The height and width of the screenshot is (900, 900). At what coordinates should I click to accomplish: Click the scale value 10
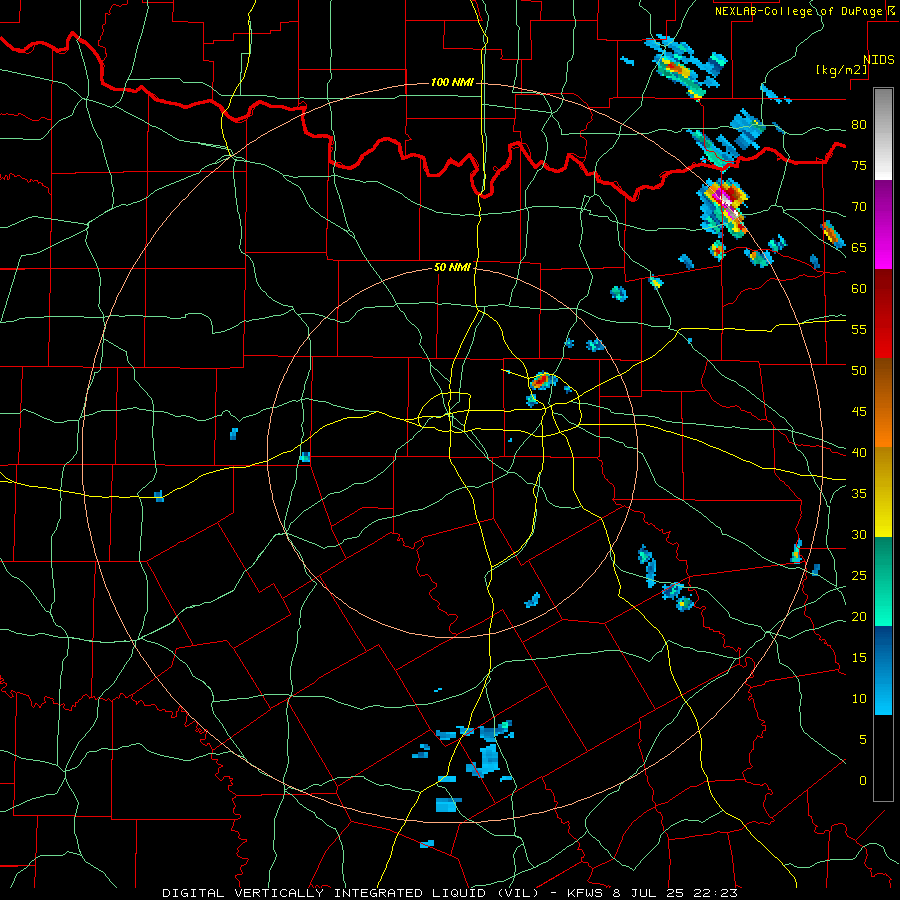(x=859, y=699)
